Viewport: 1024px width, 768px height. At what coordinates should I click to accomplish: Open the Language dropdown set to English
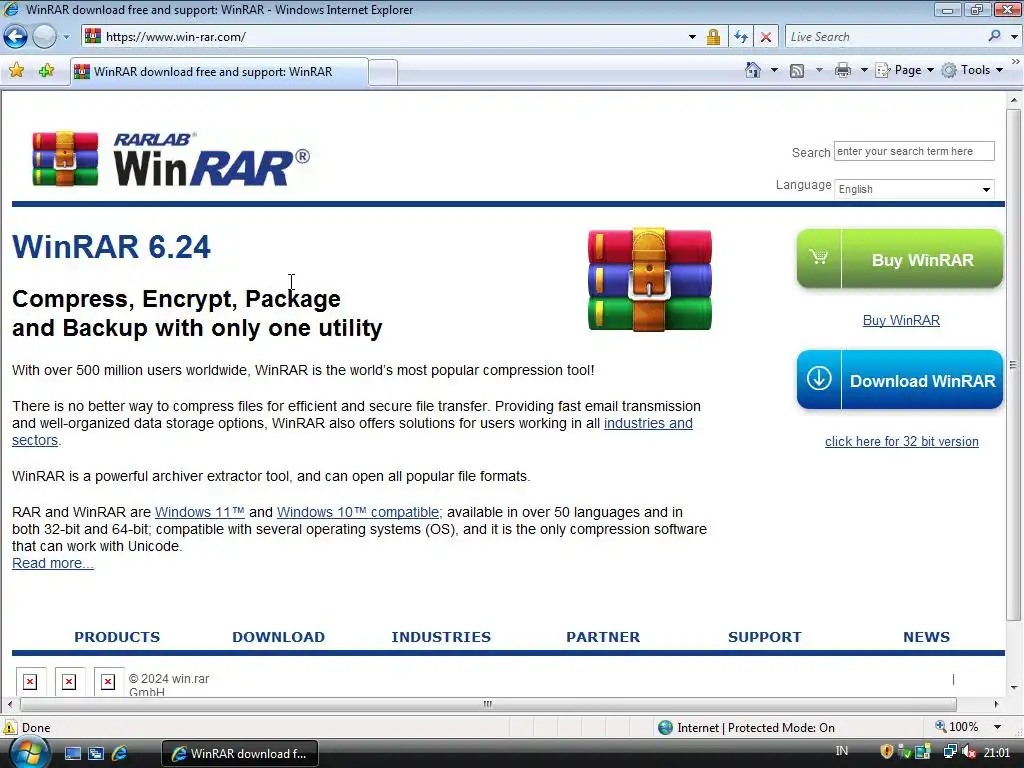(x=914, y=189)
